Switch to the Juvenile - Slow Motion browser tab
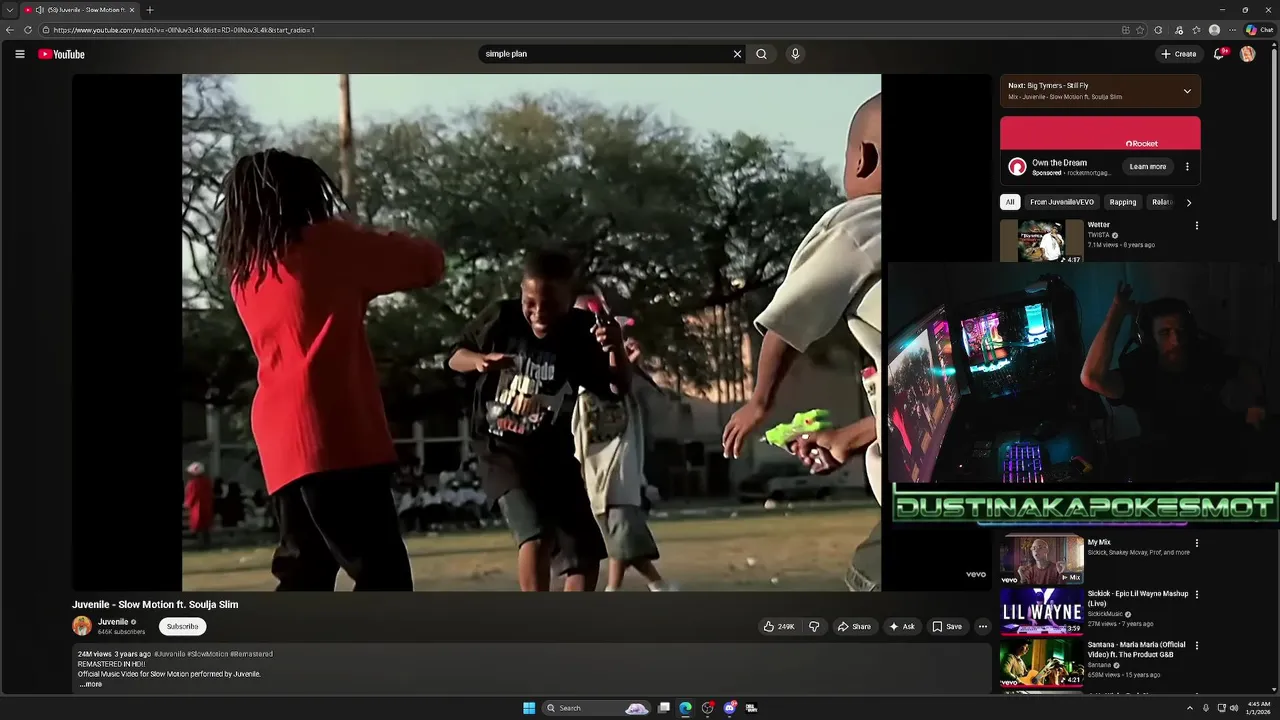1280x720 pixels. coord(80,10)
